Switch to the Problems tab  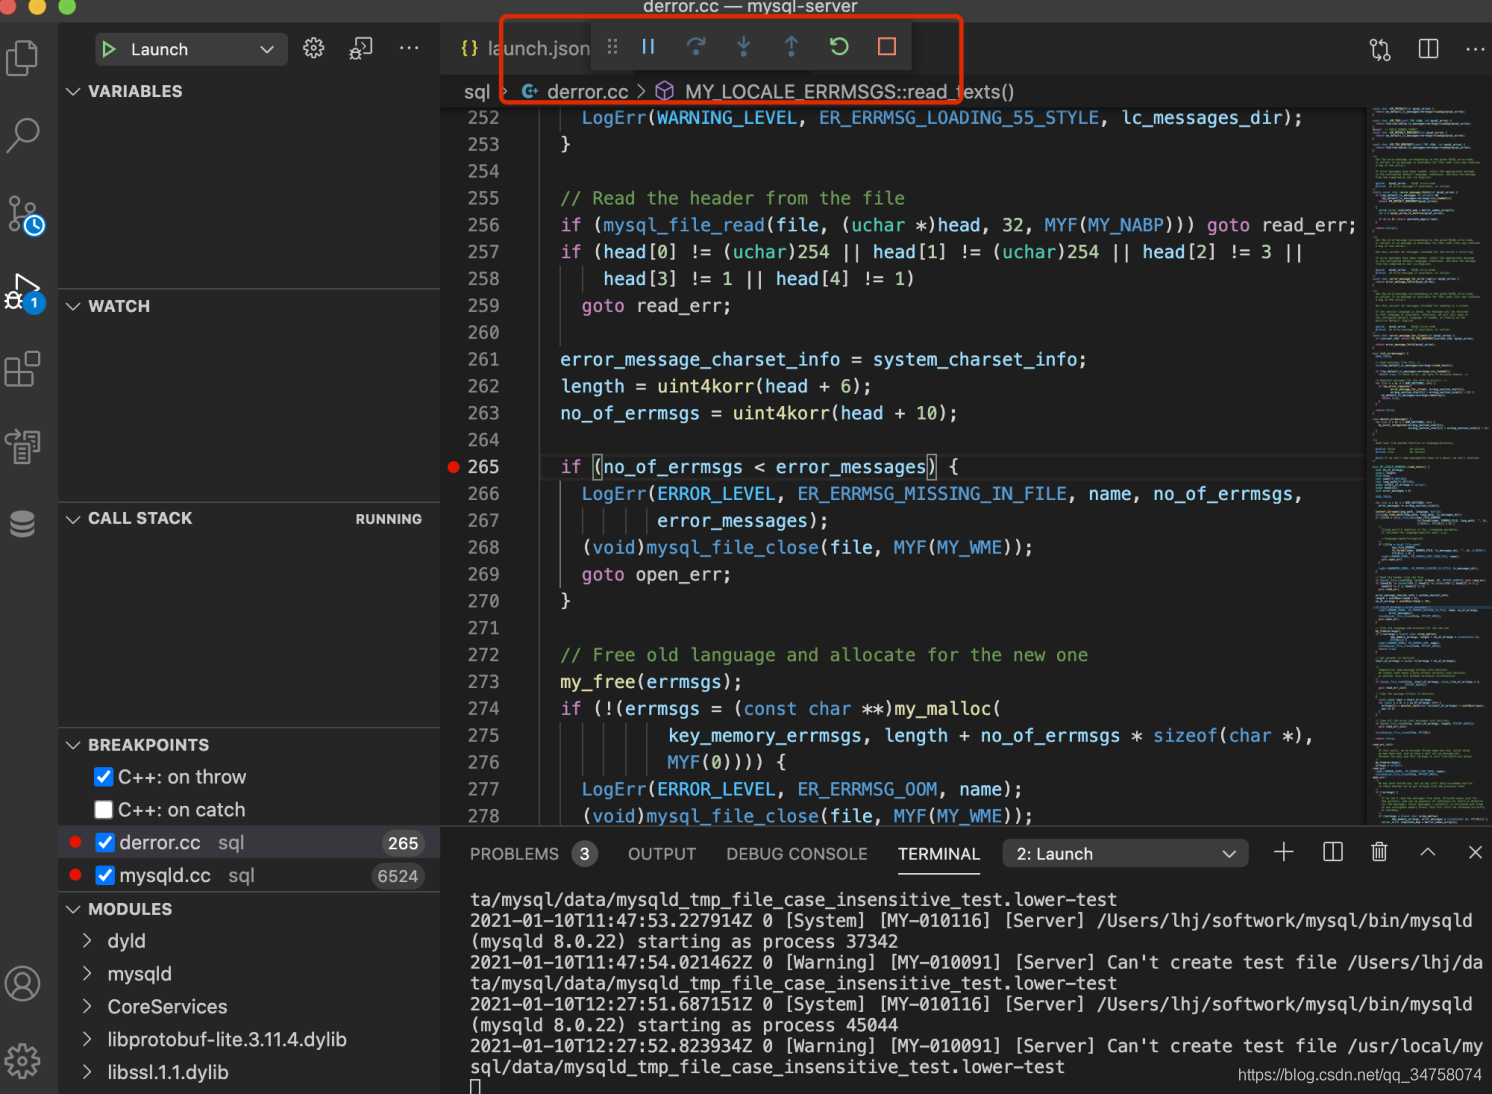514,854
